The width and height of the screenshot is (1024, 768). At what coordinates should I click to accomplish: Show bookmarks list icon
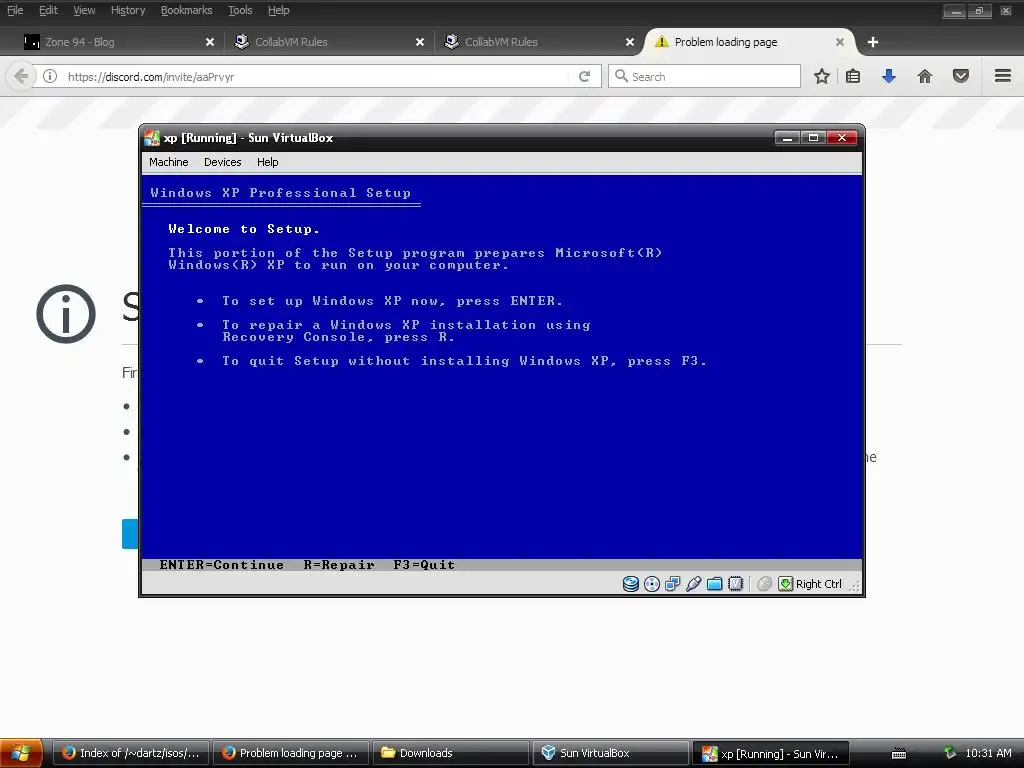tap(853, 76)
